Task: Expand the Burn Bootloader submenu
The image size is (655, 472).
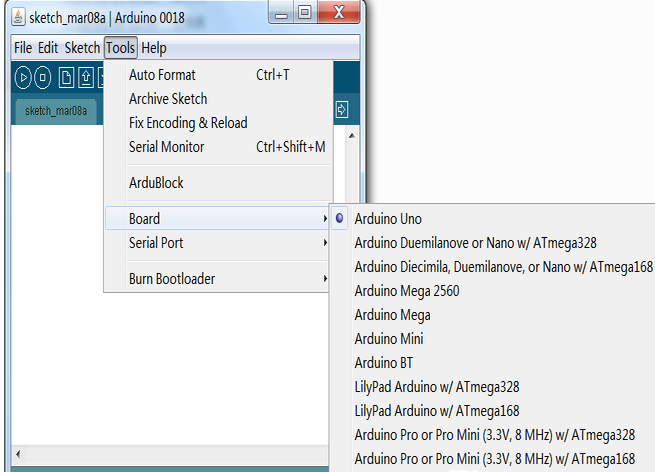Action: click(x=218, y=279)
